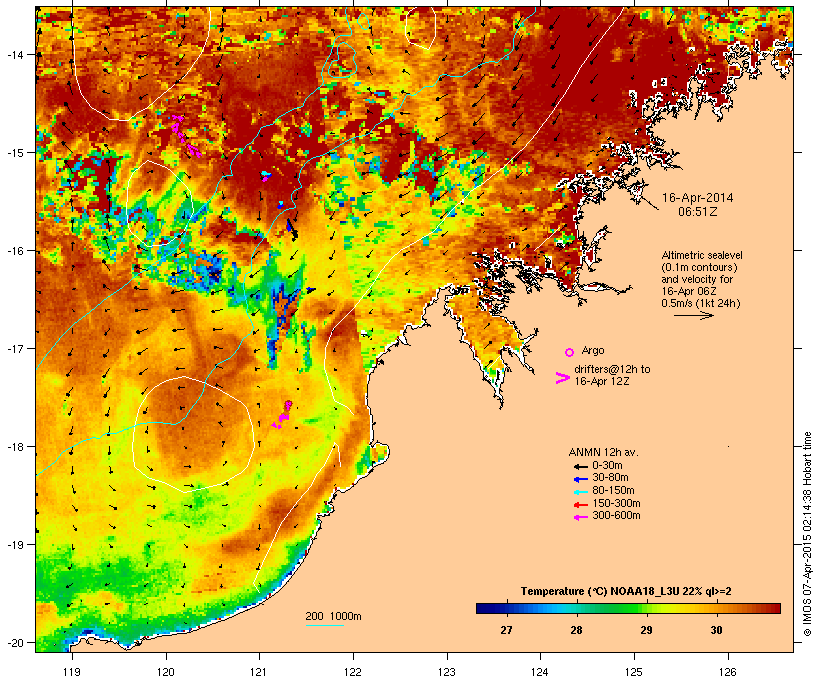Click the dark red end of the color bar
The height and width of the screenshot is (680, 820).
click(775, 608)
